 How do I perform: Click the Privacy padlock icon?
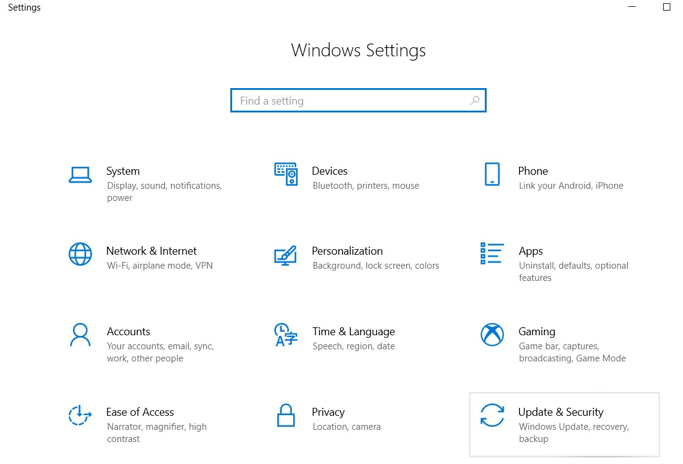coord(286,415)
